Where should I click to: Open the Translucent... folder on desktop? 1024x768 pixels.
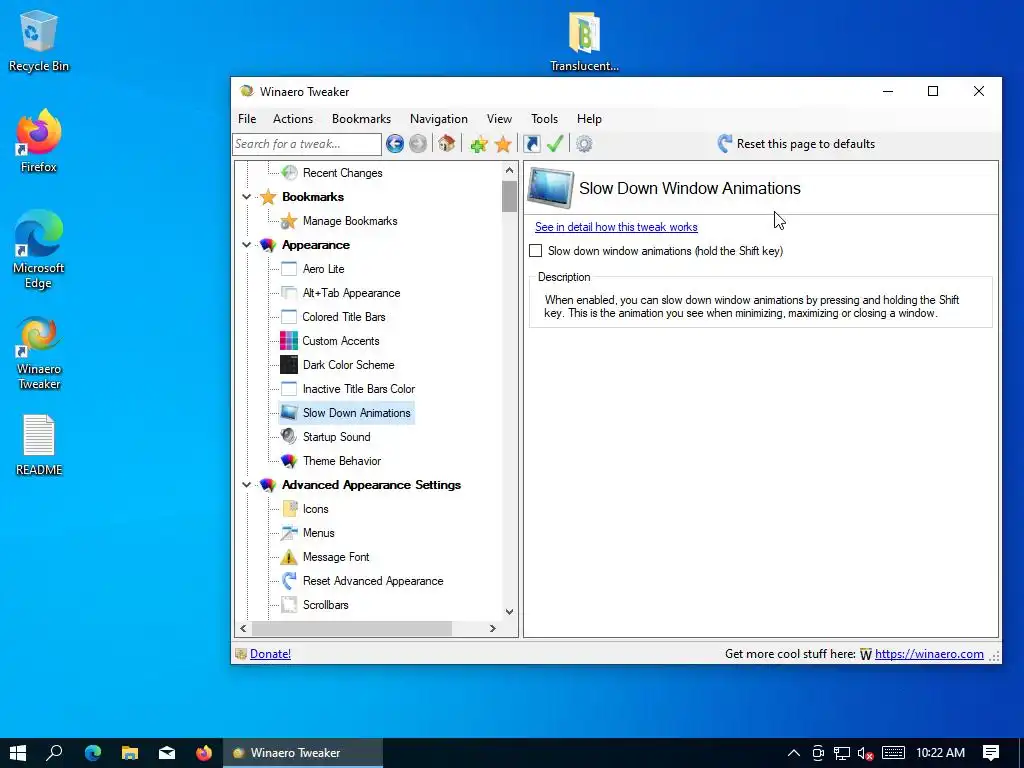pos(584,42)
